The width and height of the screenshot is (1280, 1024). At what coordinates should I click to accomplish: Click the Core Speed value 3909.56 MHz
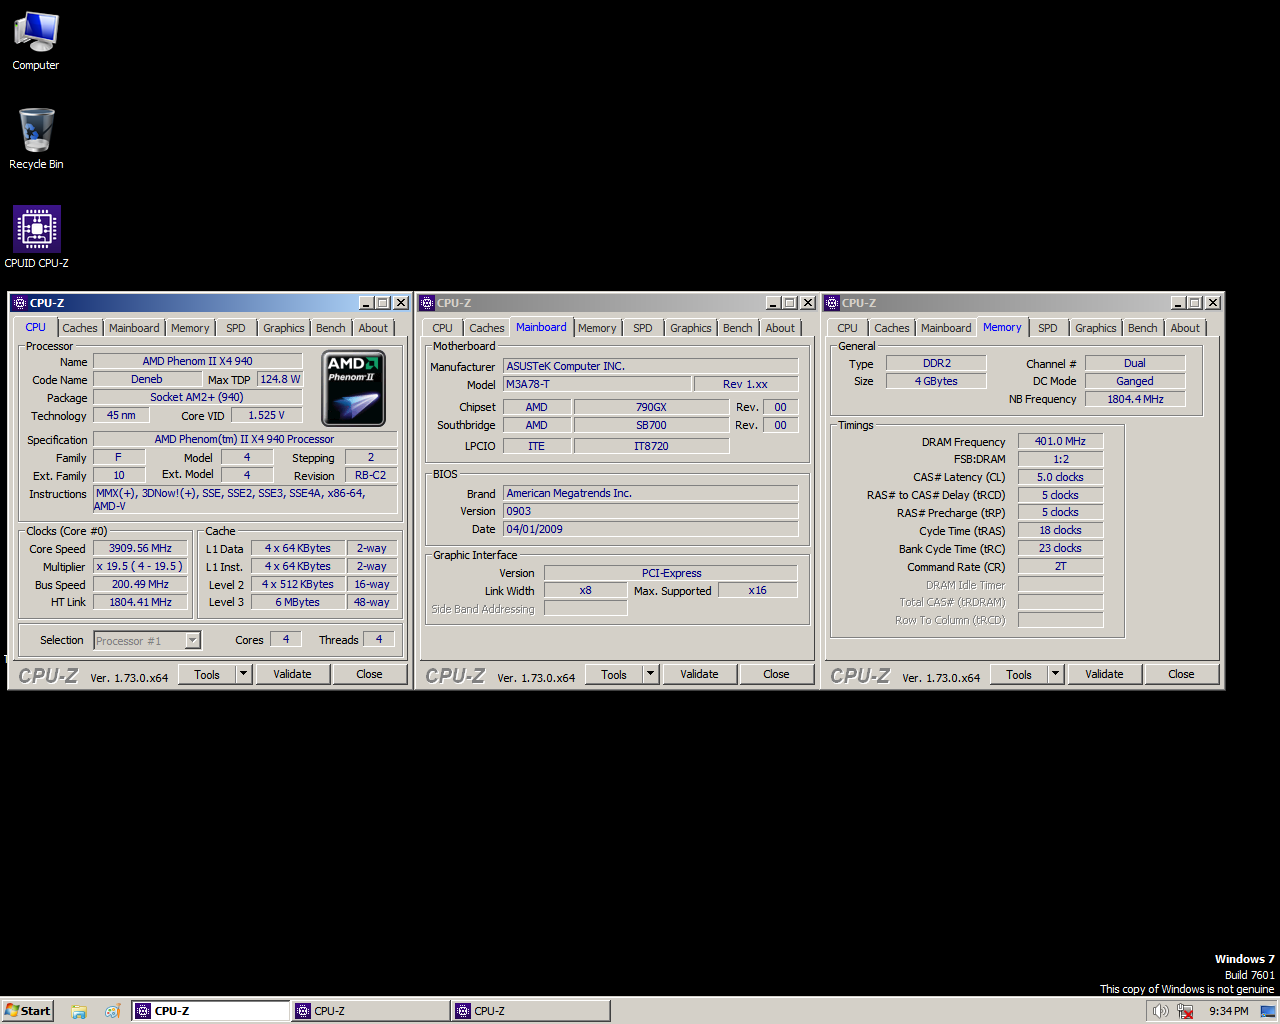[x=140, y=548]
